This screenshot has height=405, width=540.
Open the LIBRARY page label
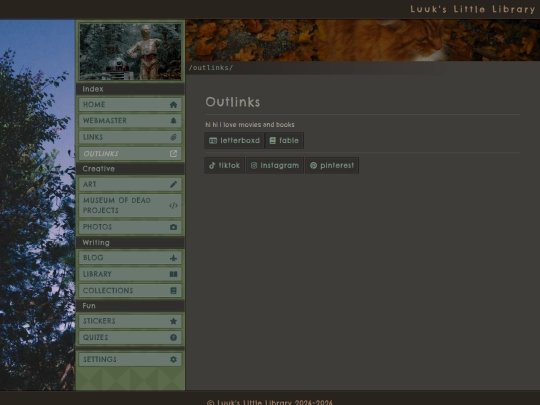(x=97, y=274)
